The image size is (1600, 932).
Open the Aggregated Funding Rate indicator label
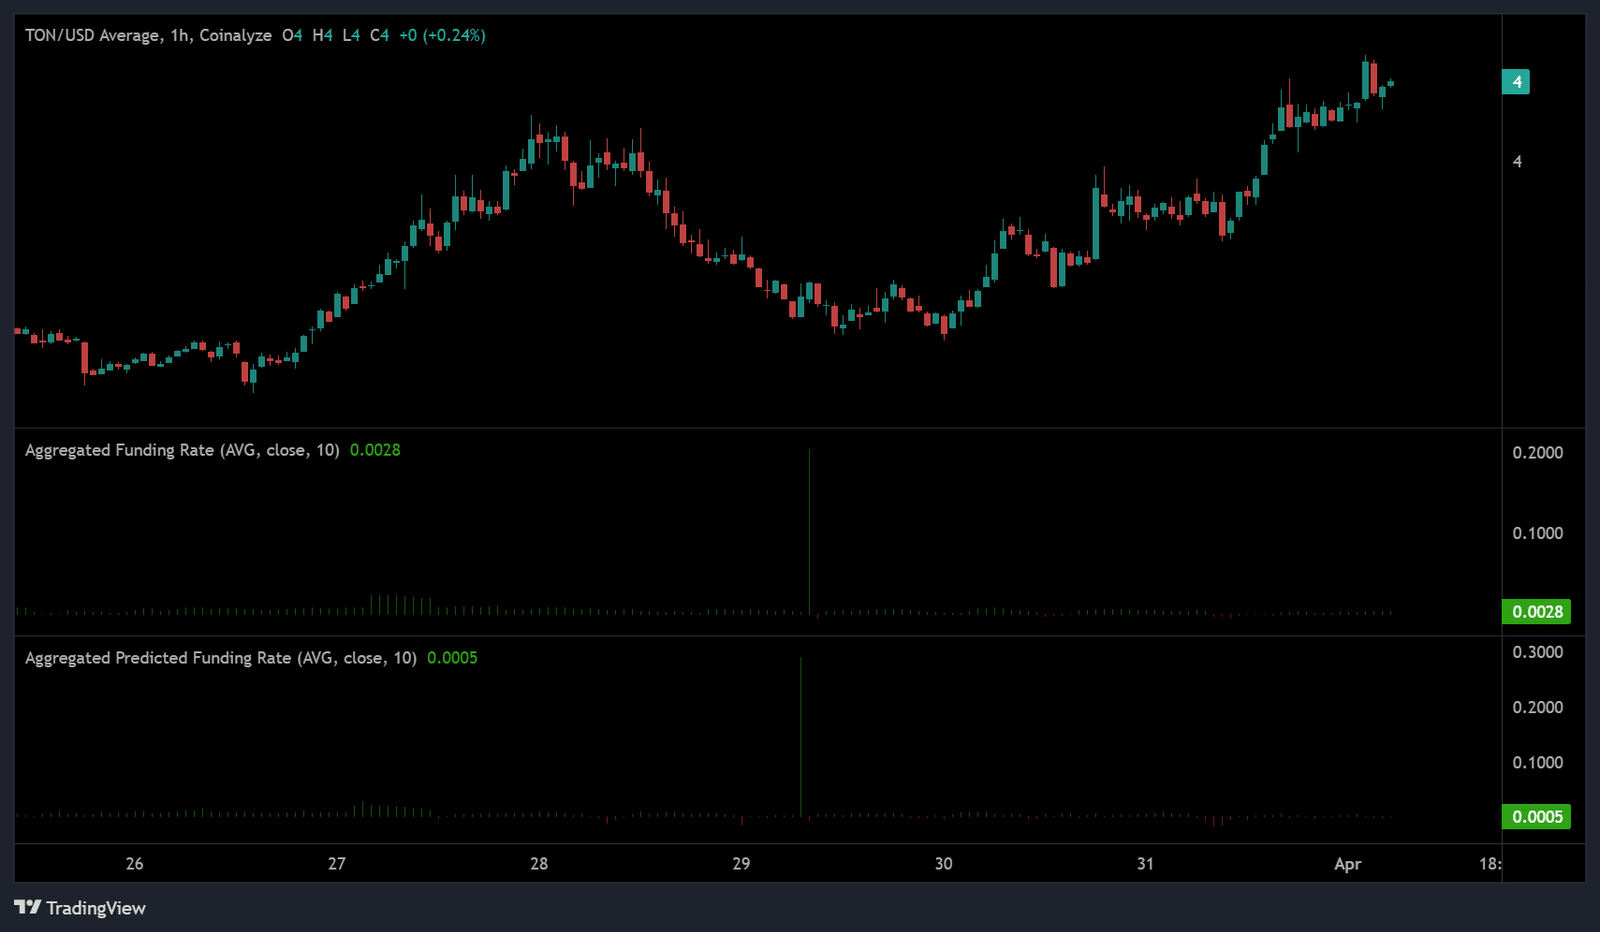pyautogui.click(x=182, y=450)
